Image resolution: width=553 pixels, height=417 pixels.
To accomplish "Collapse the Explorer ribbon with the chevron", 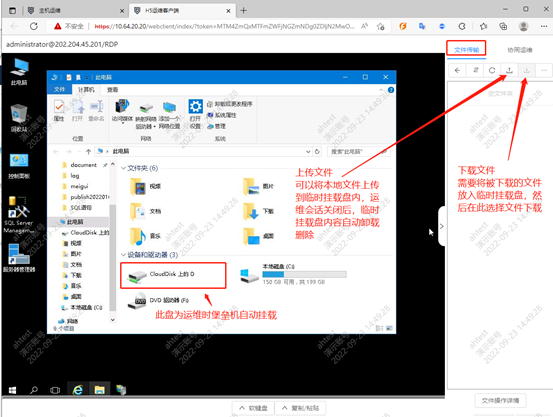I will tap(381, 90).
